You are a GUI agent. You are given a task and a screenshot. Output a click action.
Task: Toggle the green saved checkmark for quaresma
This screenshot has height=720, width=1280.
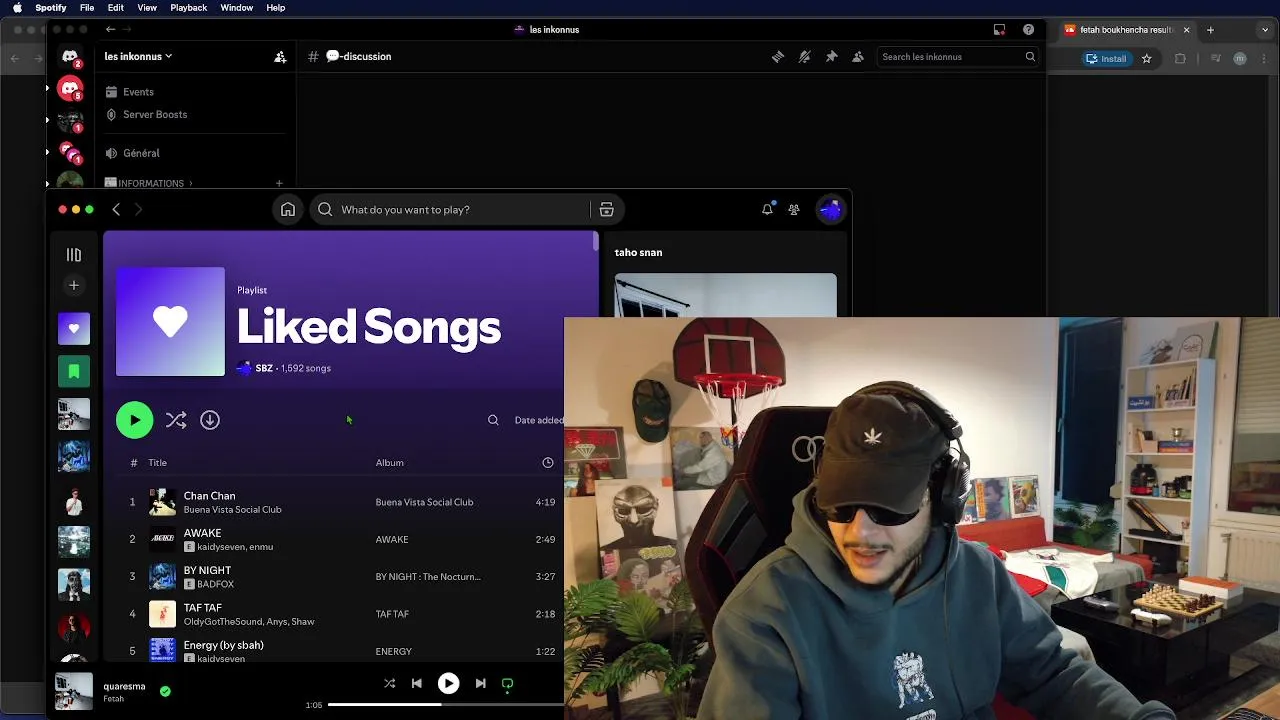tap(165, 690)
